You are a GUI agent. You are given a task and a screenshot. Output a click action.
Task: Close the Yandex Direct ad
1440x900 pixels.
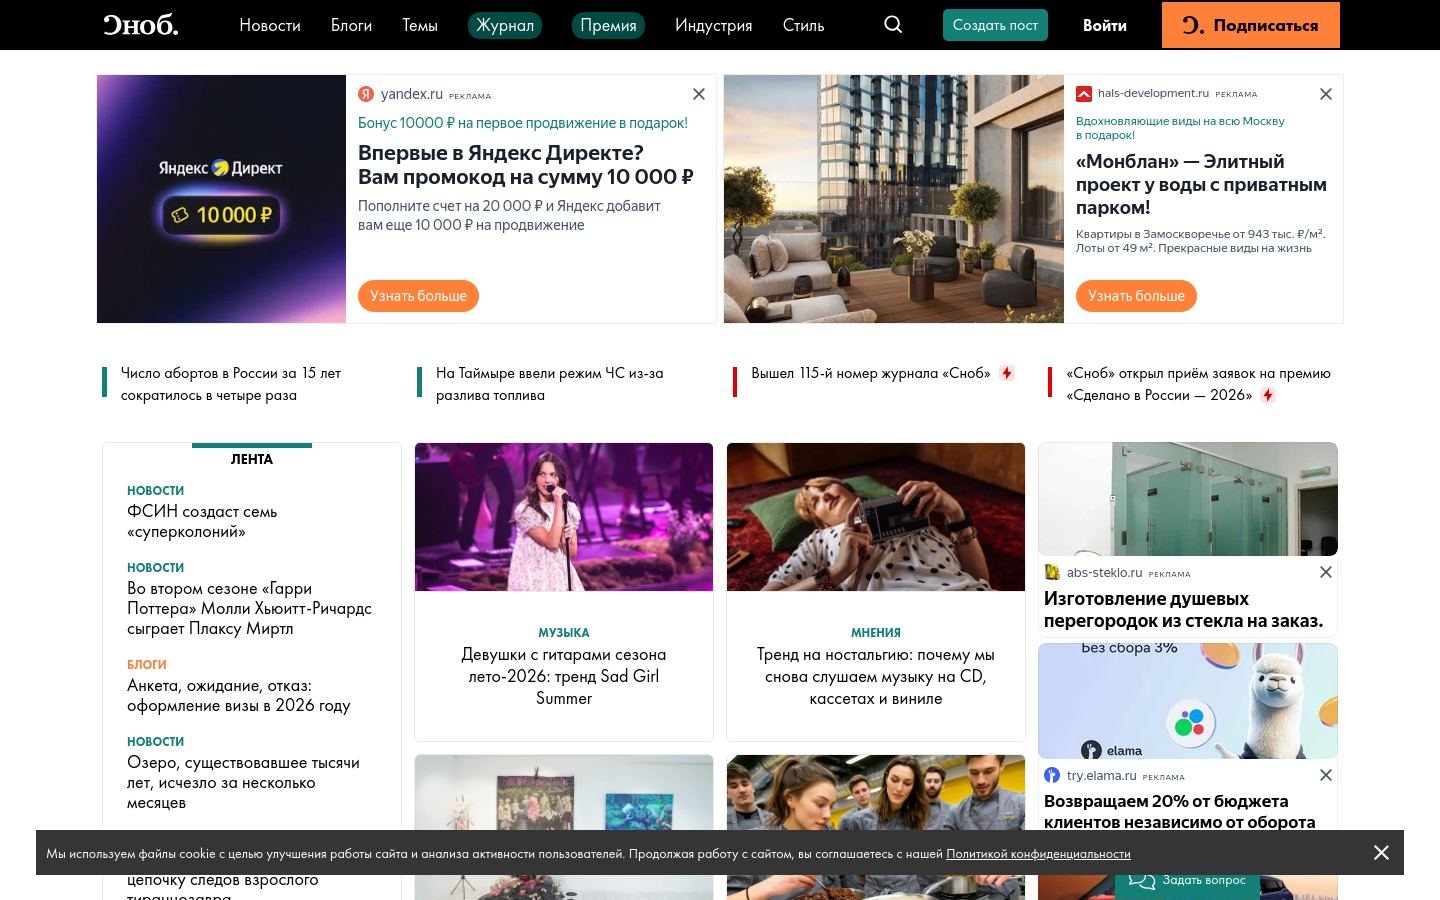click(699, 94)
